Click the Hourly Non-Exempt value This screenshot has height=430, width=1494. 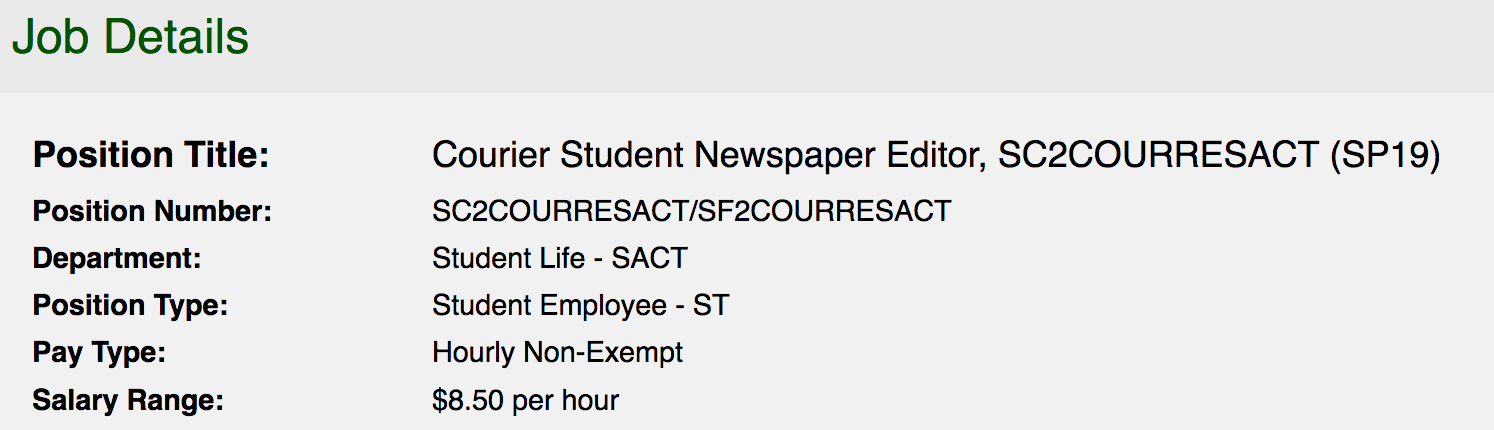coord(558,352)
